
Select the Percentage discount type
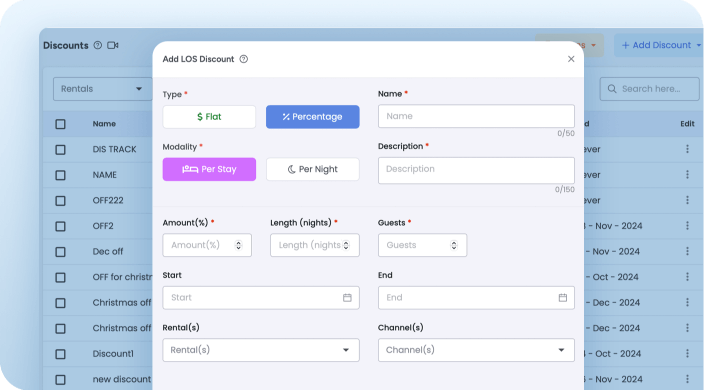coord(312,117)
